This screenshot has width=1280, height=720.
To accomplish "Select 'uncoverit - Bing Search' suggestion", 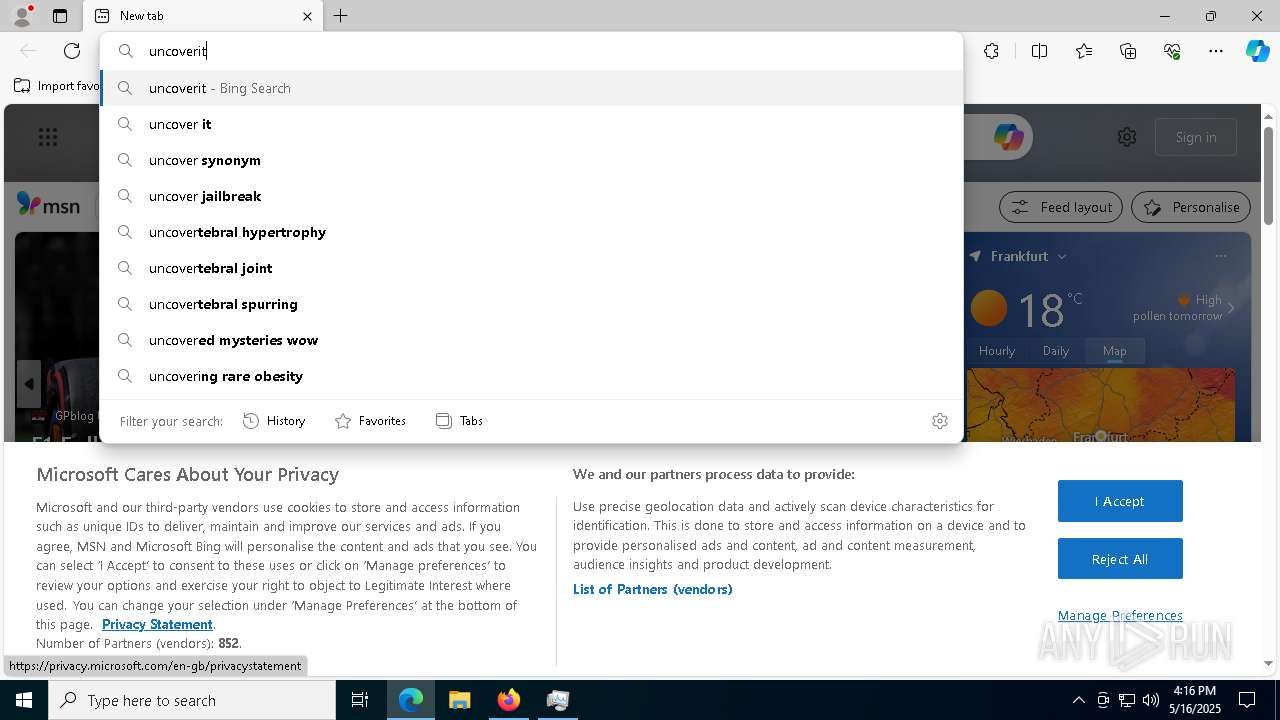I will click(531, 88).
